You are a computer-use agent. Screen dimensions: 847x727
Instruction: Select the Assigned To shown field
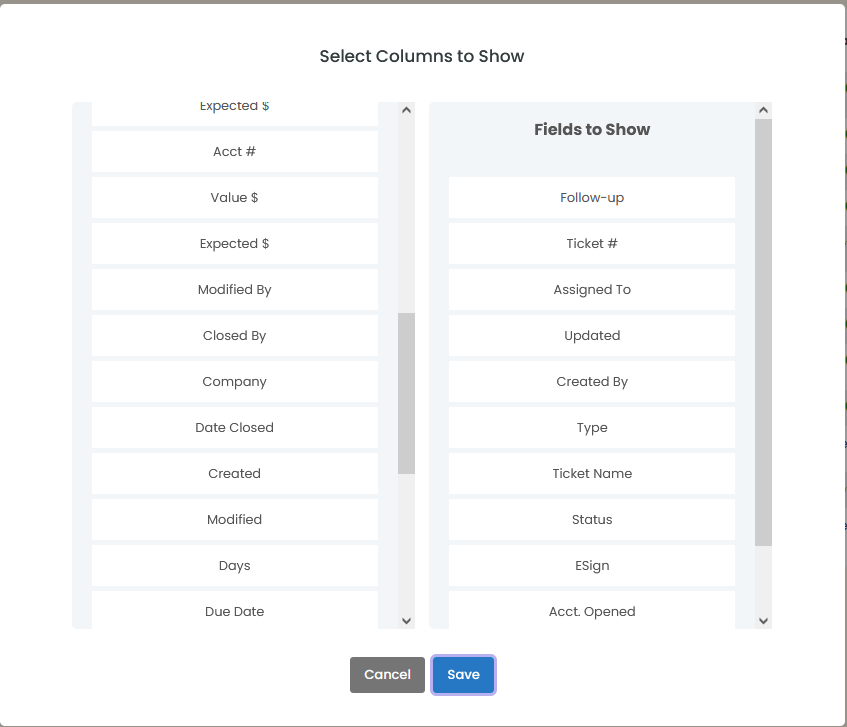tap(592, 290)
